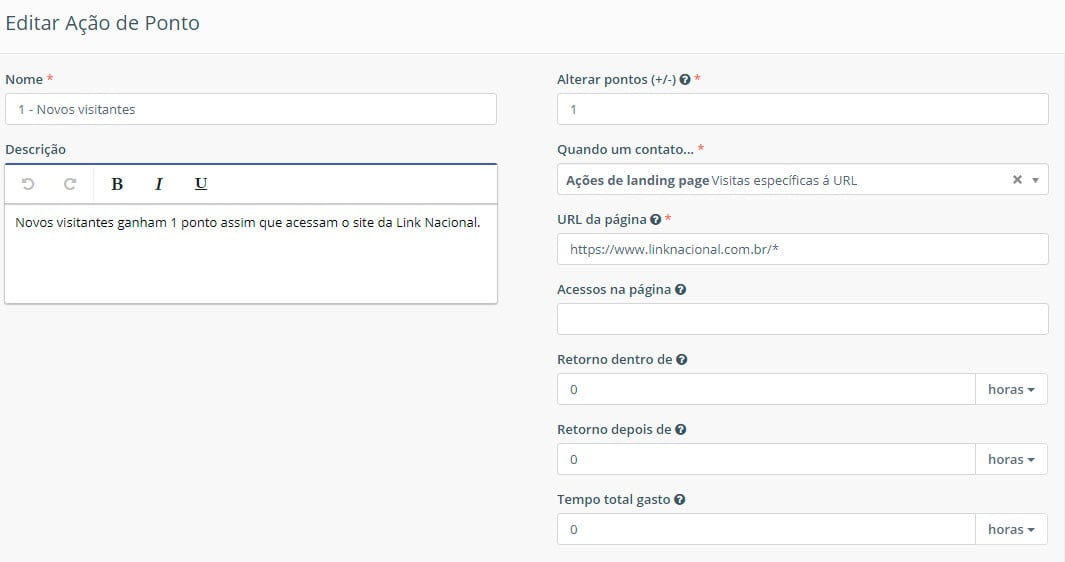The image size is (1065, 562).
Task: Open horas unit dropdown for Retorno depois de
Action: click(1011, 459)
